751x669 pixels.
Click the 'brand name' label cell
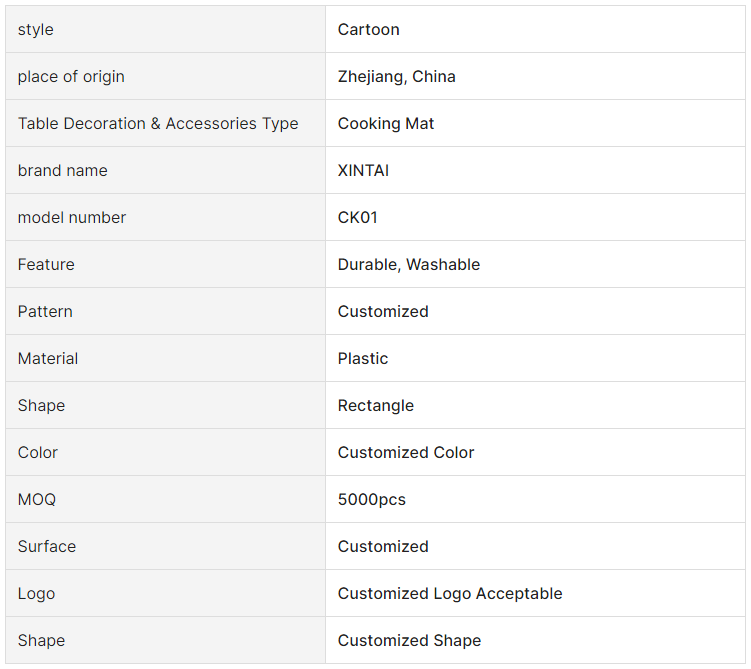(x=62, y=171)
